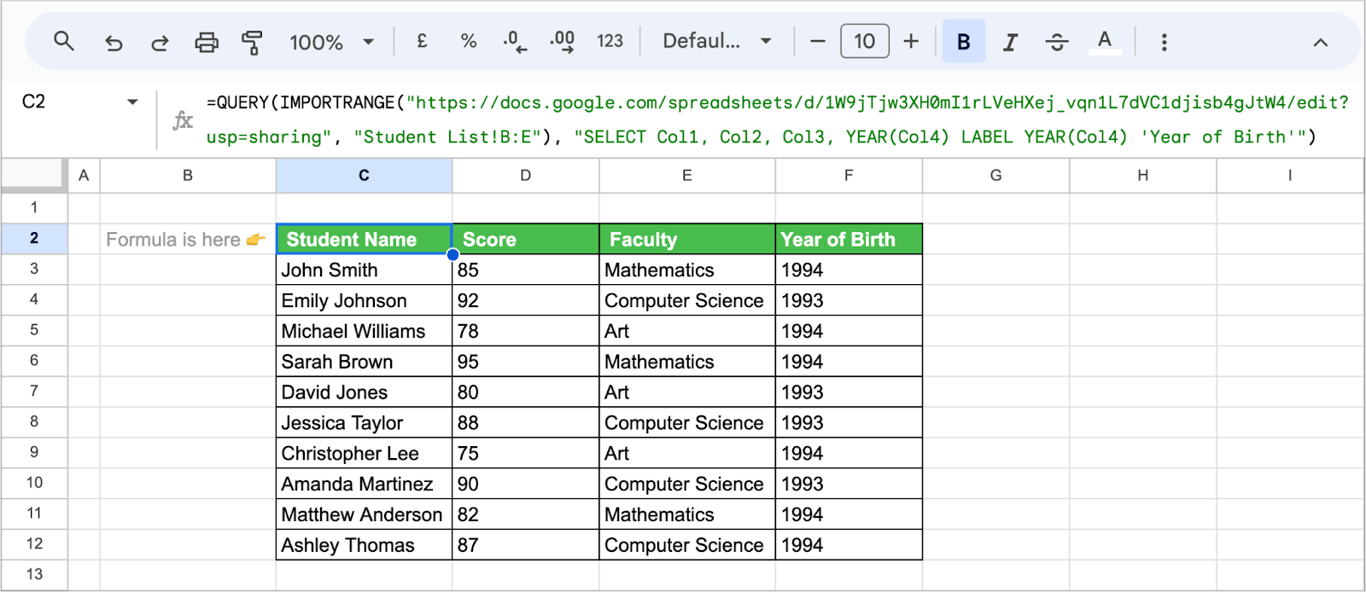This screenshot has height=592, width=1366.
Task: Format as currency with pound icon
Action: click(422, 42)
